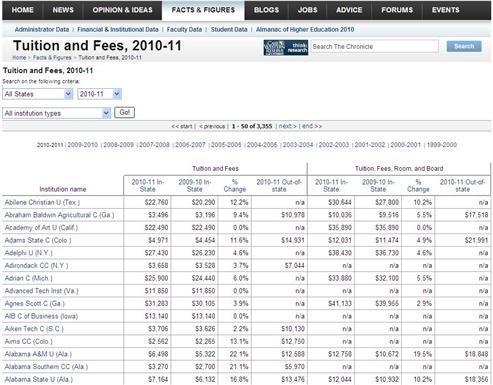Expand the All States dropdown
Screen dimensions: 493x385
point(38,94)
